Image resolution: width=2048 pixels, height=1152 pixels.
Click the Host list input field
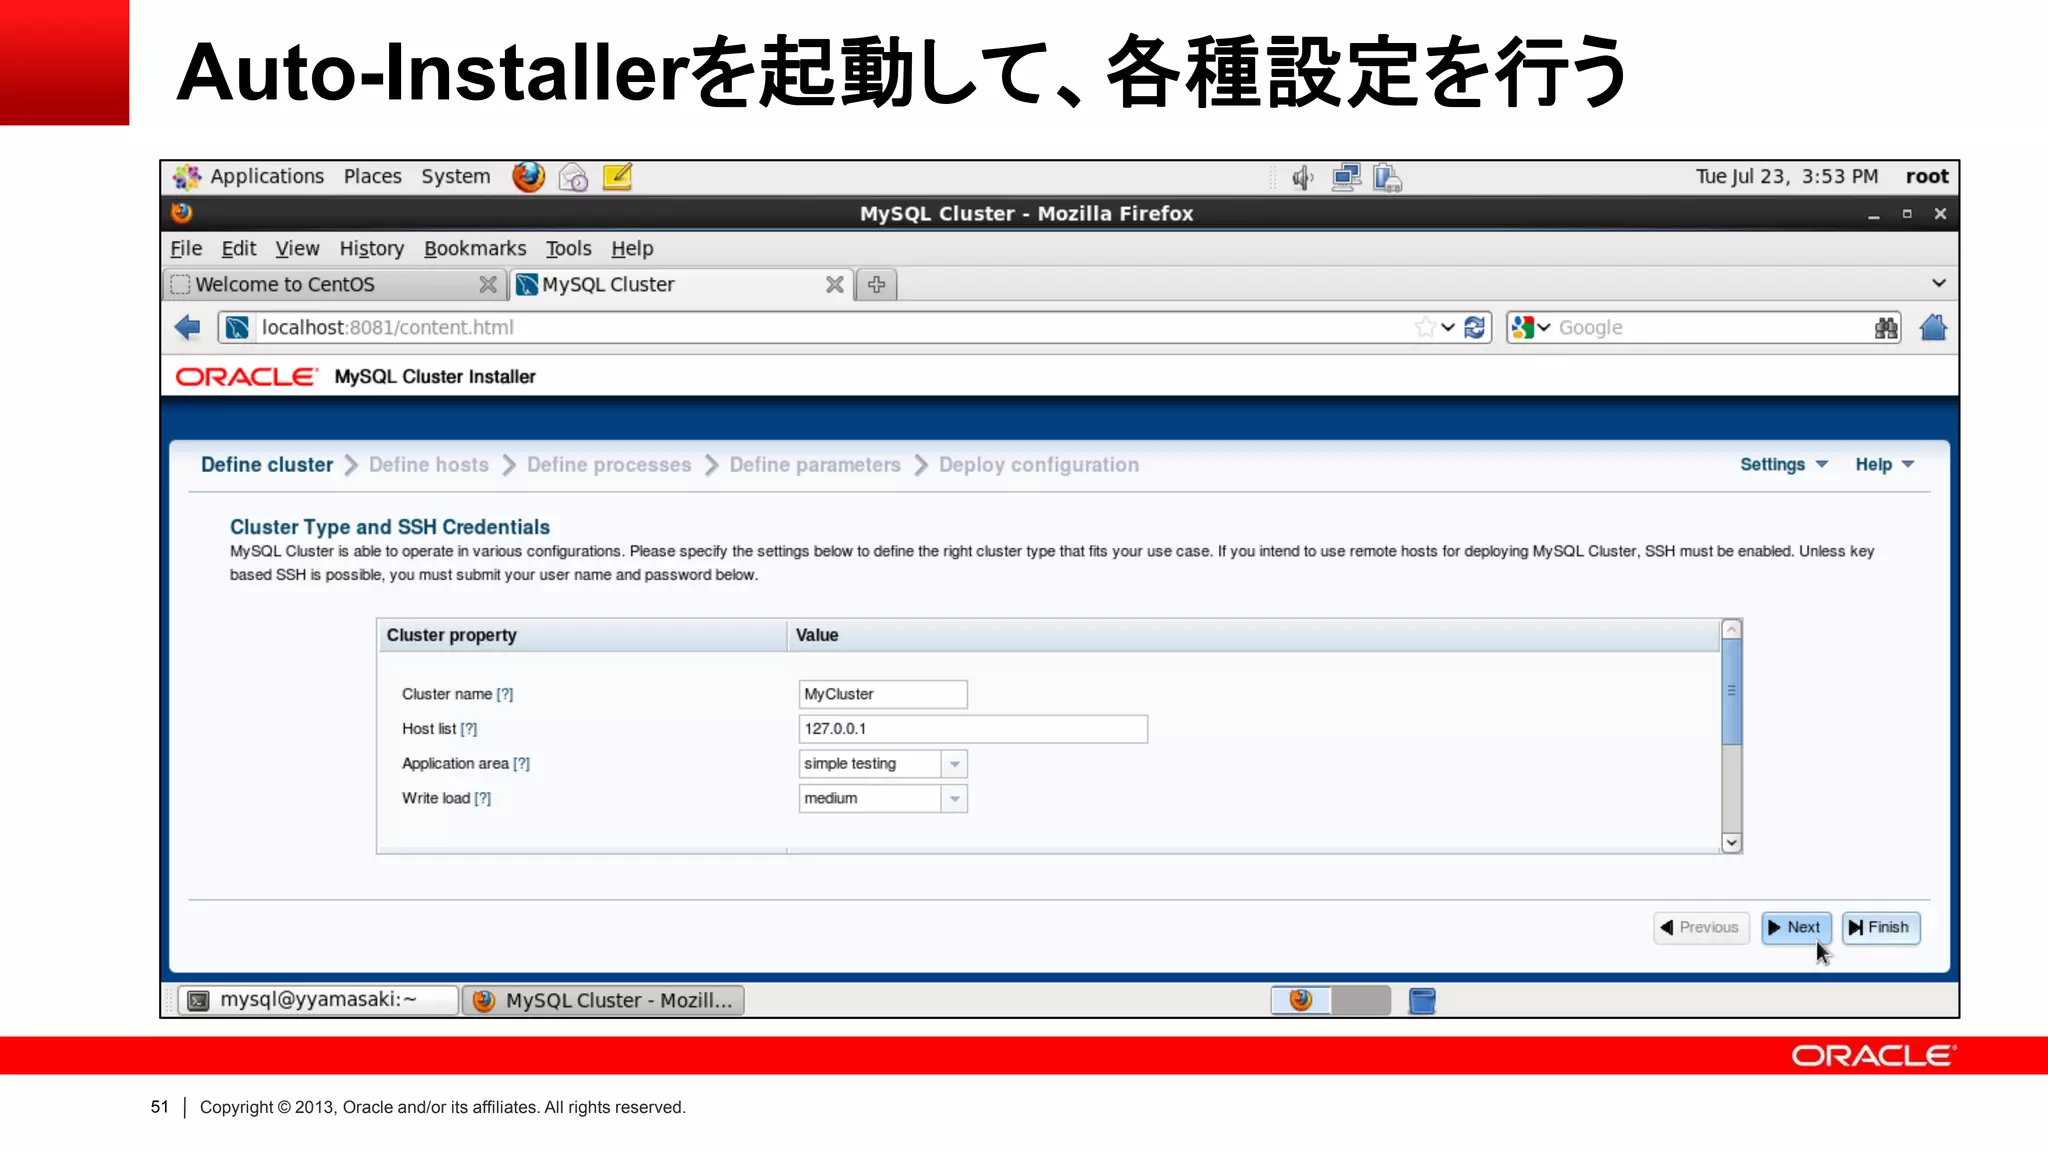click(x=973, y=729)
